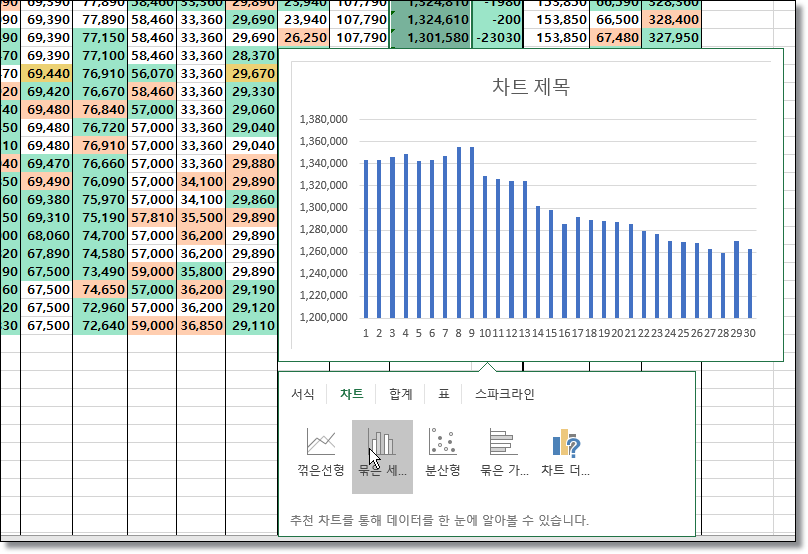Select cell with value 328,400
The image size is (808, 554).
671,20
